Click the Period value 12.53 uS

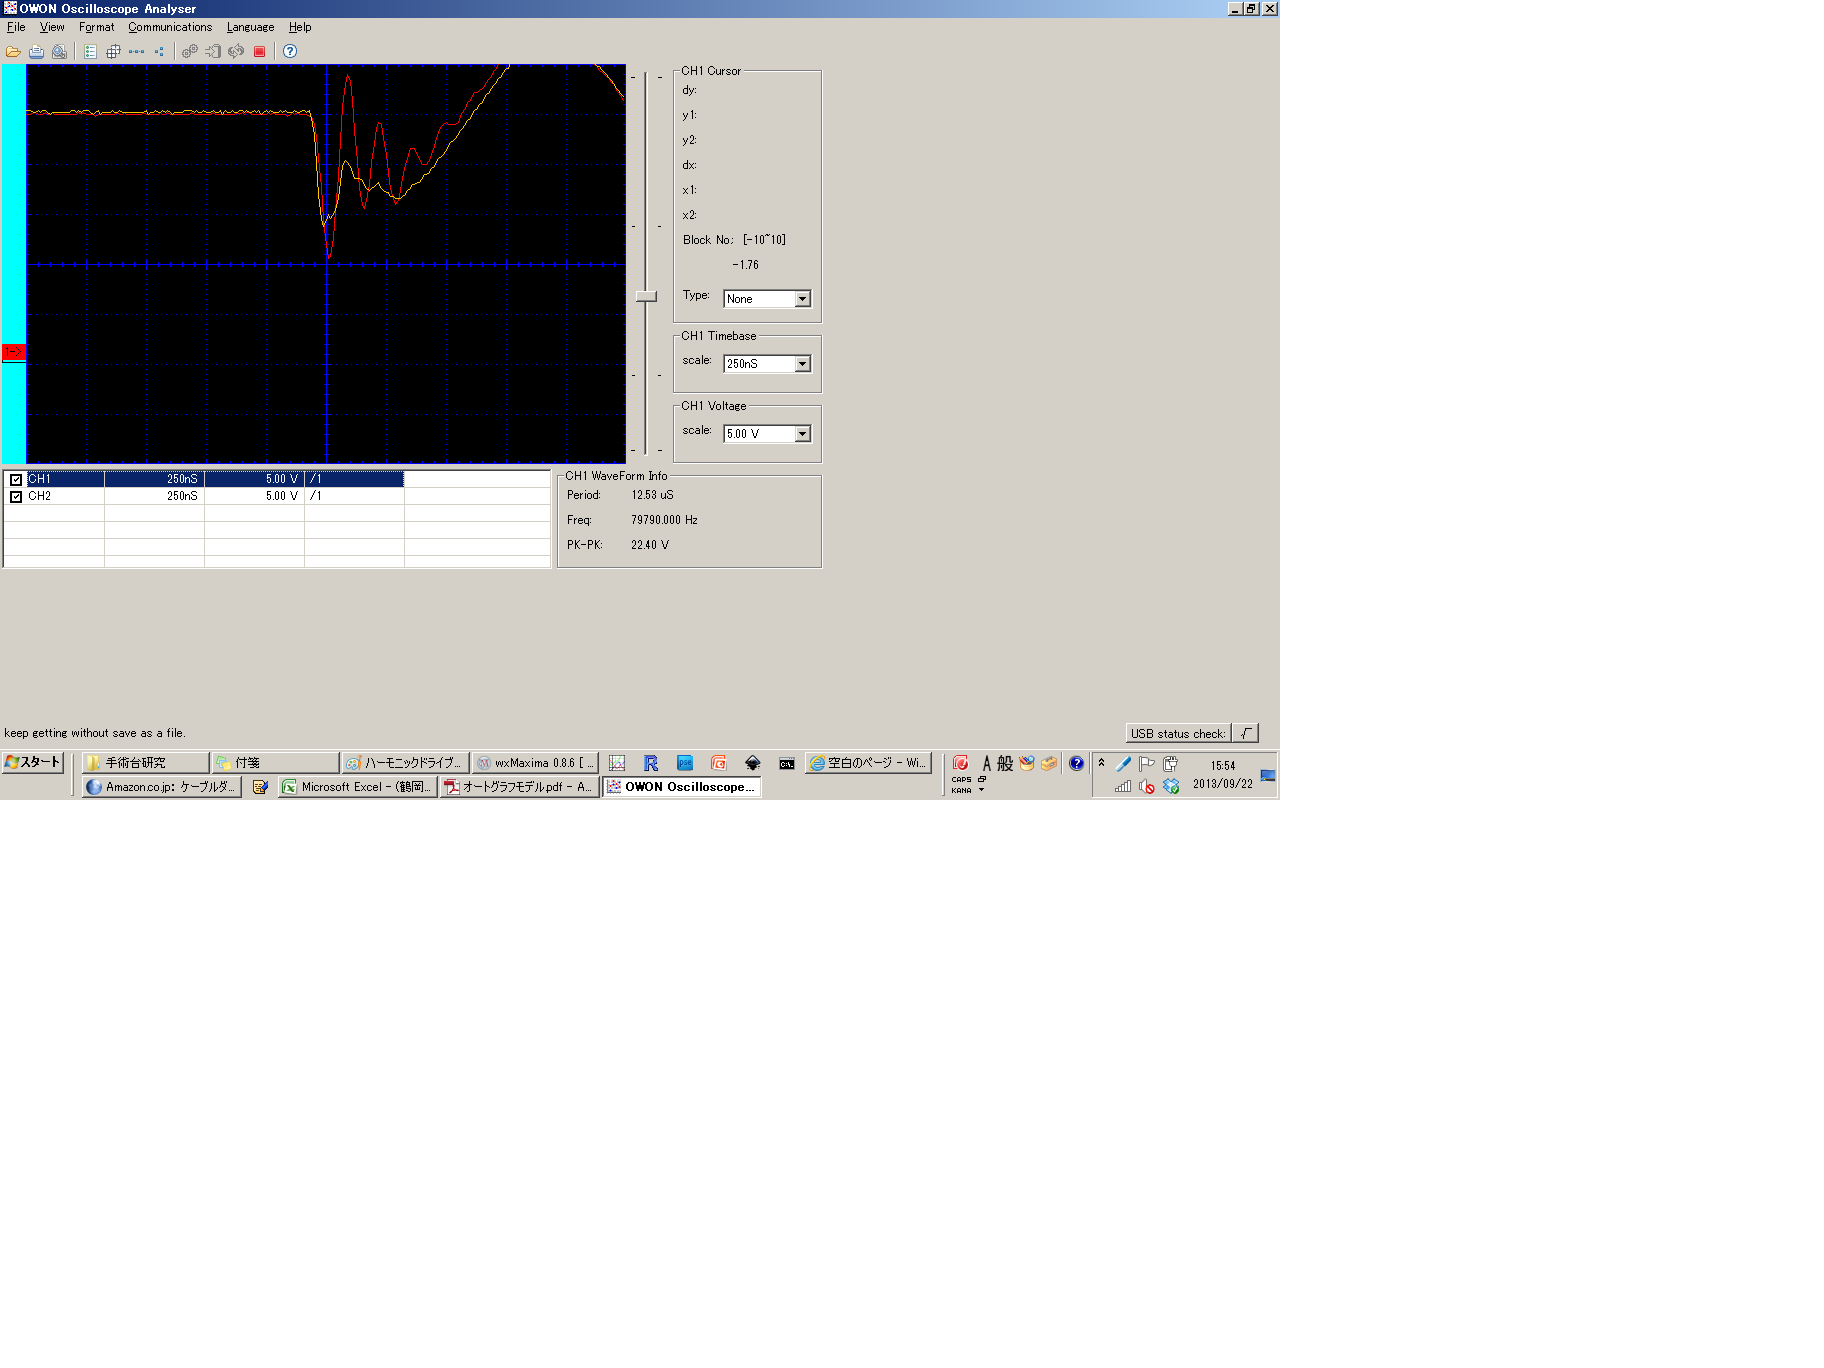pos(652,495)
